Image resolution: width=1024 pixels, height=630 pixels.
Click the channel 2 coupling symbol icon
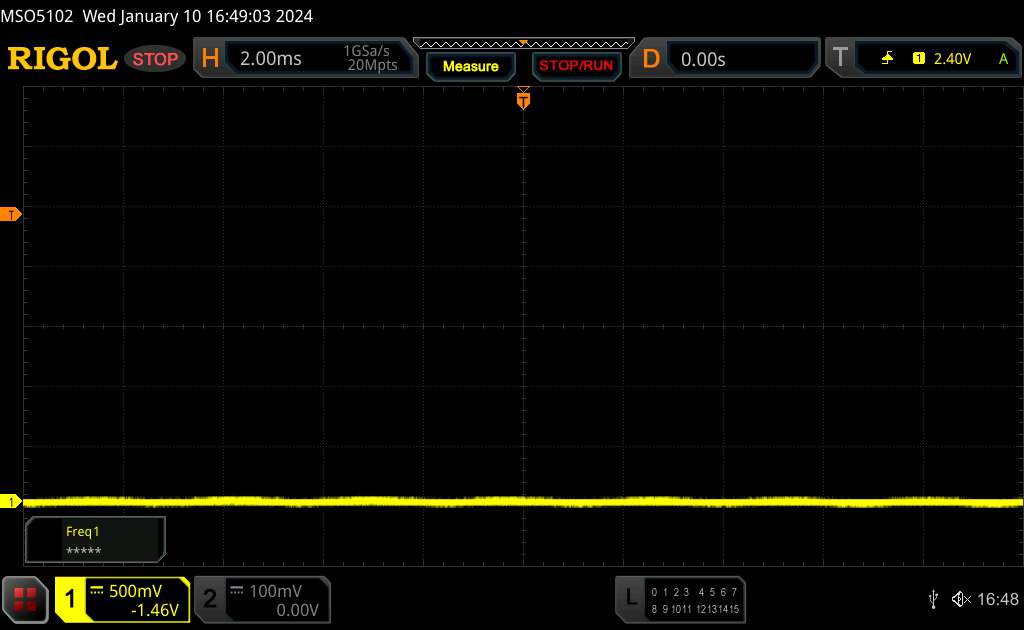pos(236,591)
